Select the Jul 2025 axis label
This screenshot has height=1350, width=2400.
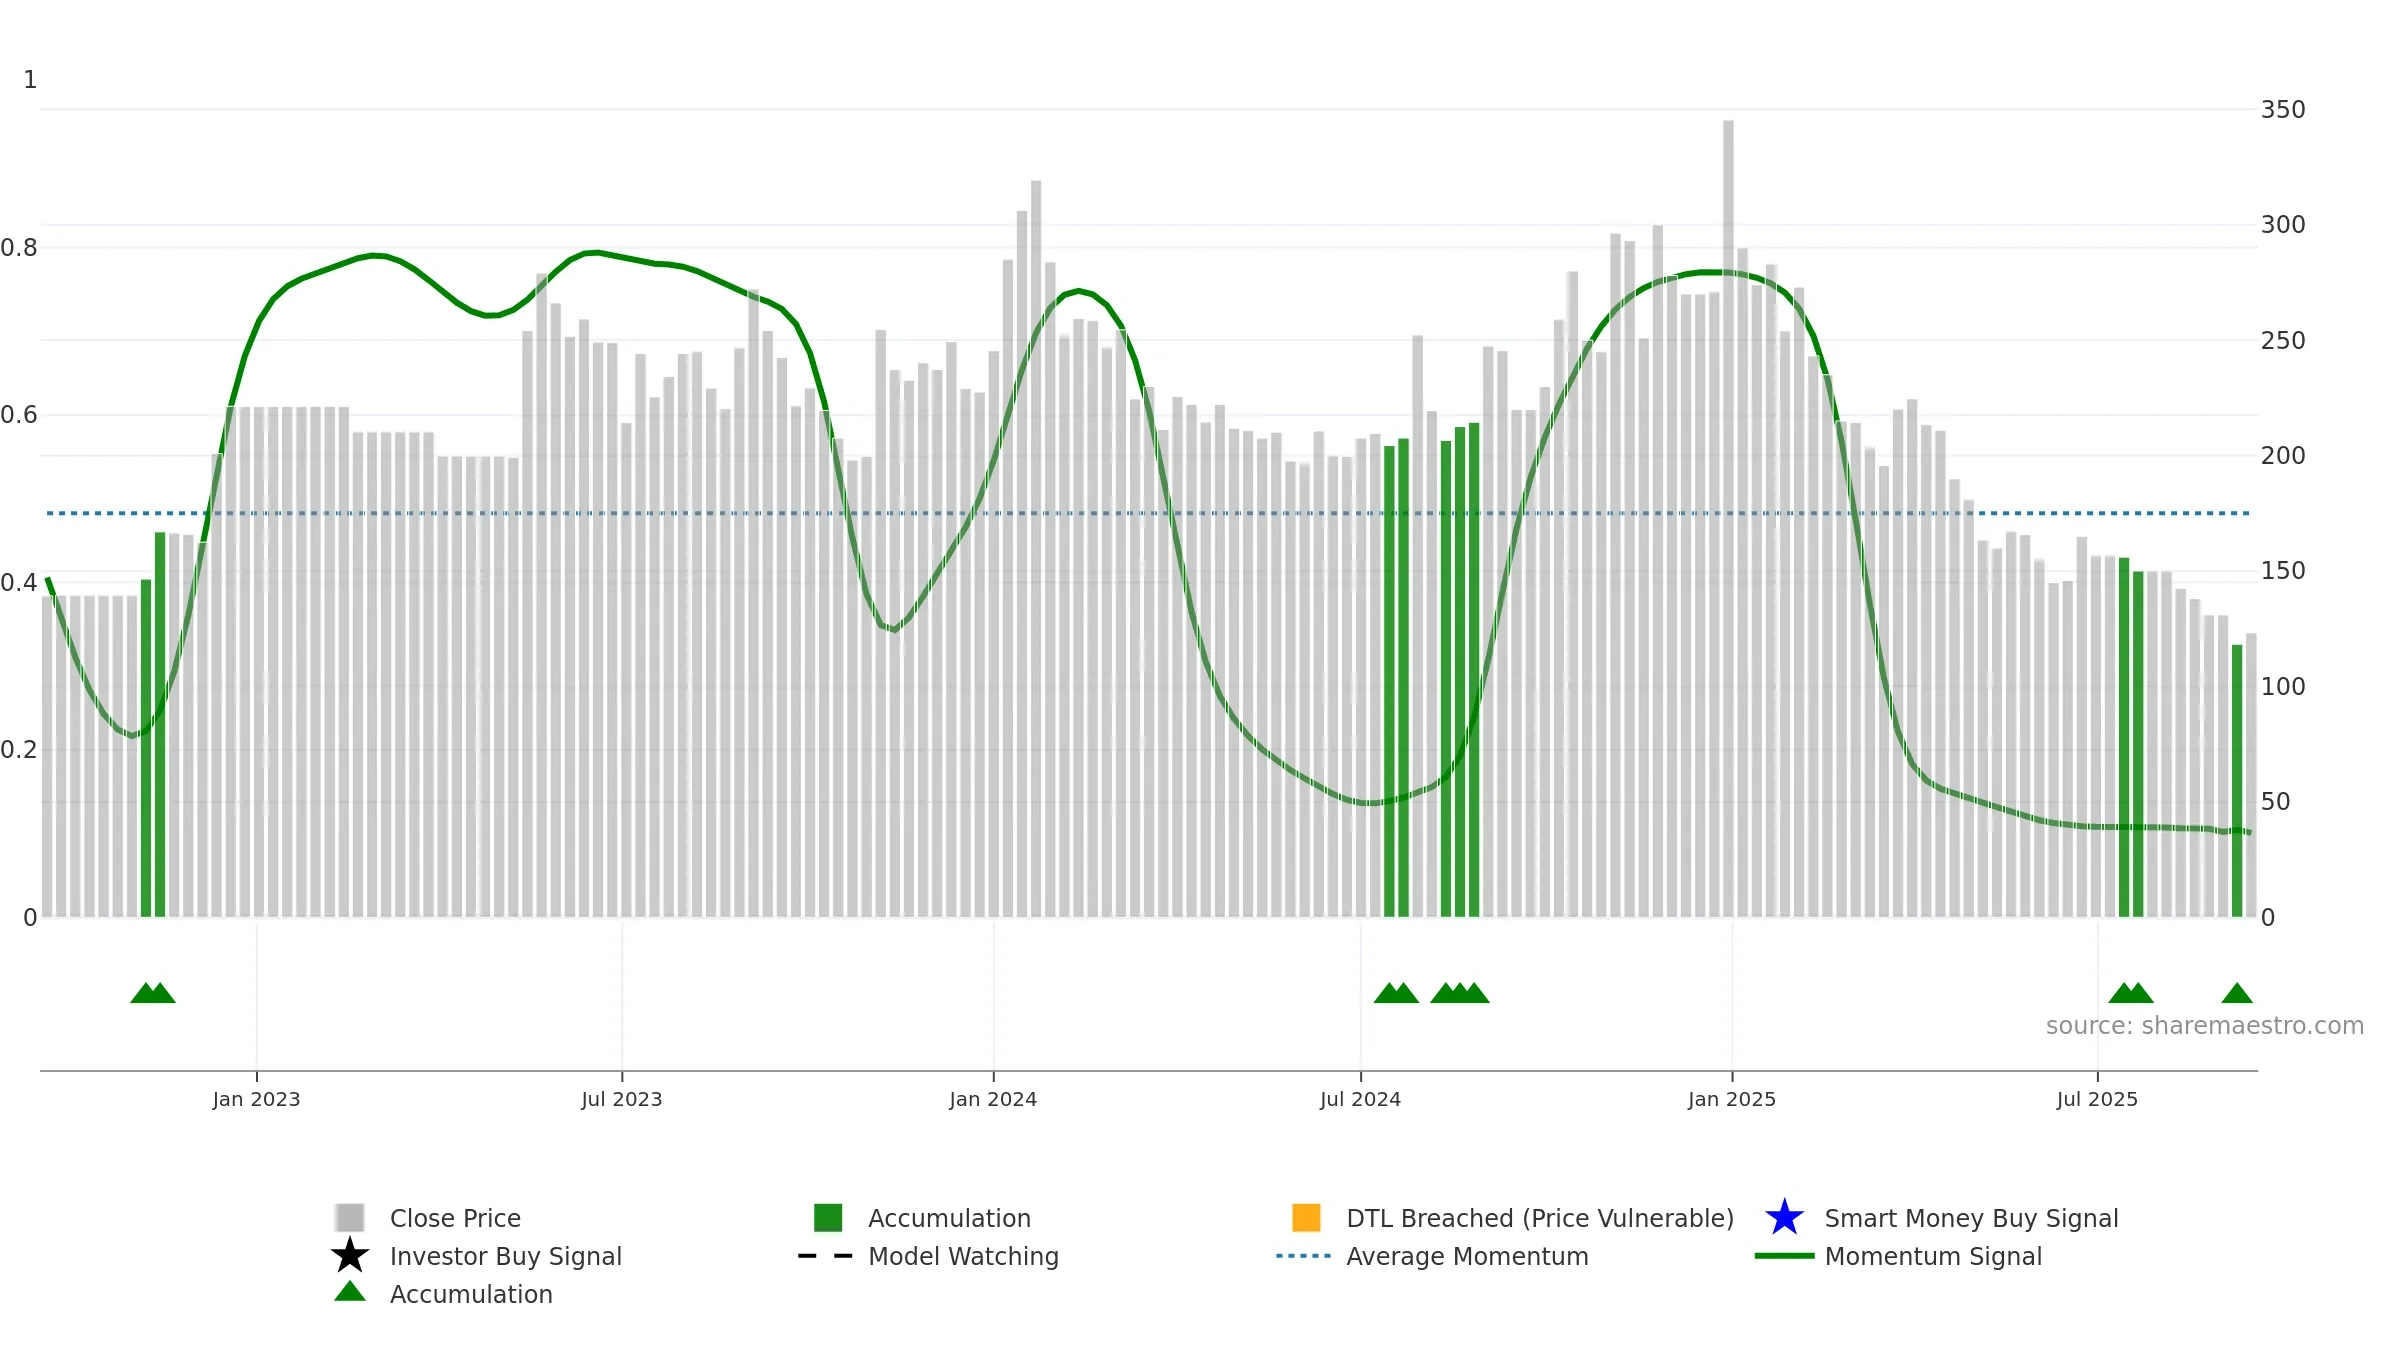pos(2097,1099)
